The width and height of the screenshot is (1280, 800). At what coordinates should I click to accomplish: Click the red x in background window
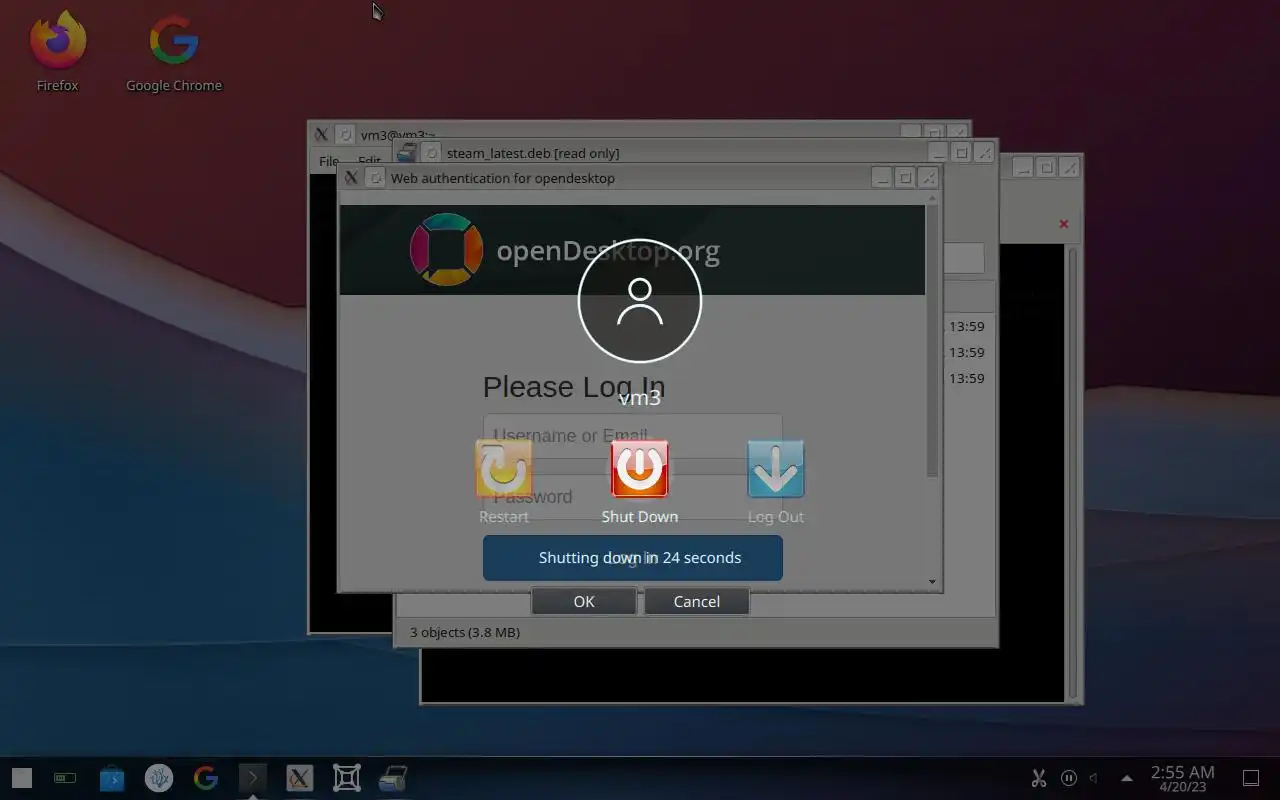[1064, 224]
